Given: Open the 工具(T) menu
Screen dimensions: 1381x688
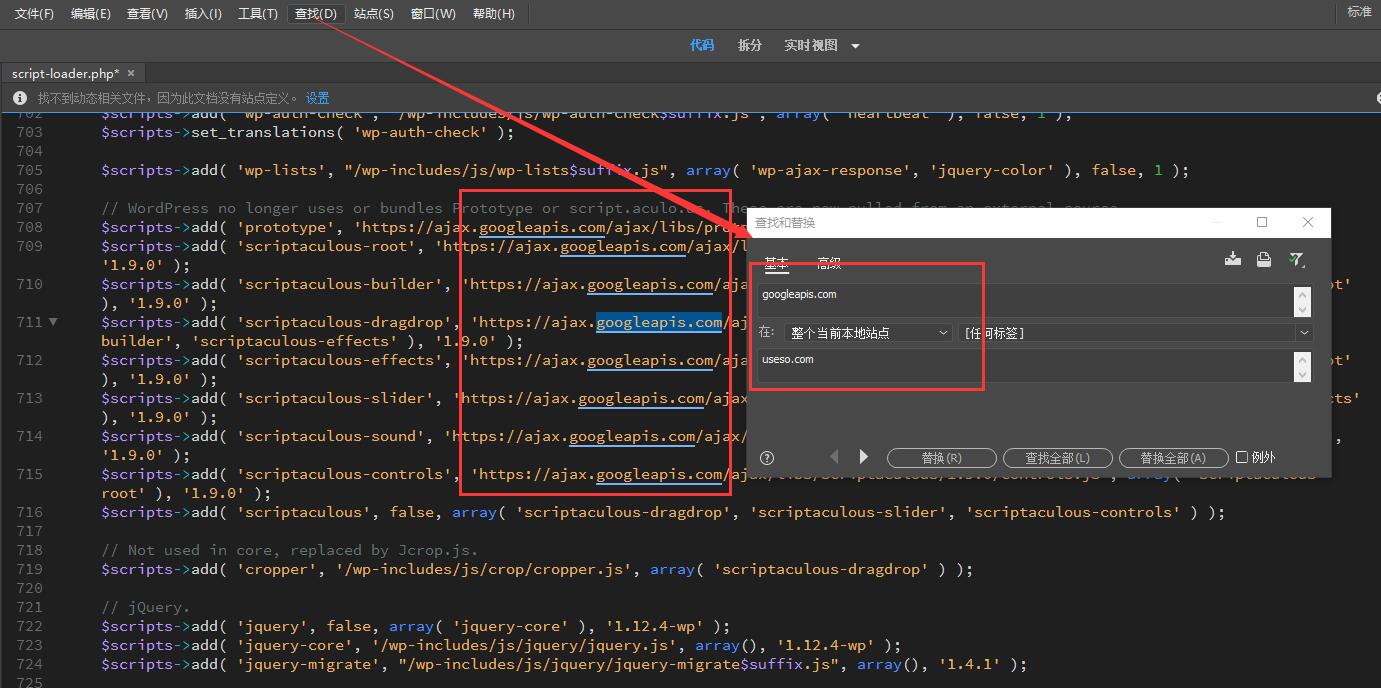Looking at the screenshot, I should 258,13.
